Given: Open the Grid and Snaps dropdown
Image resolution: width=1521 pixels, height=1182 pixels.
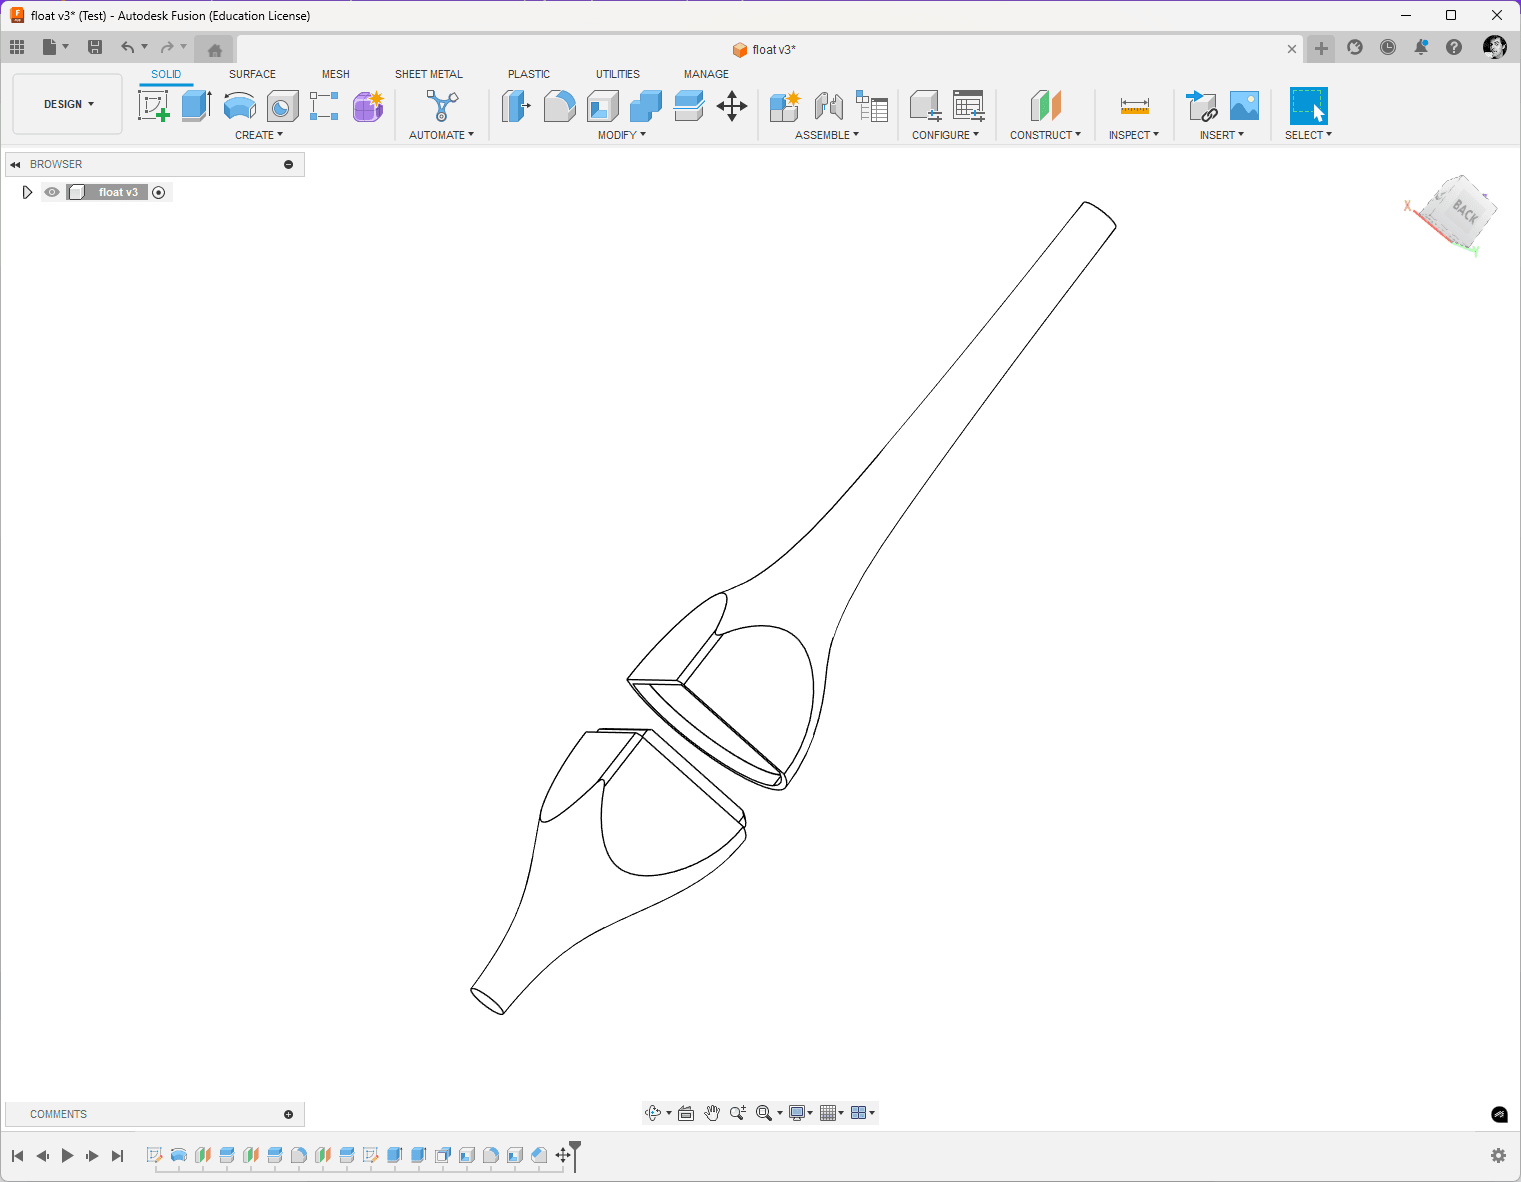Looking at the screenshot, I should pos(832,1113).
